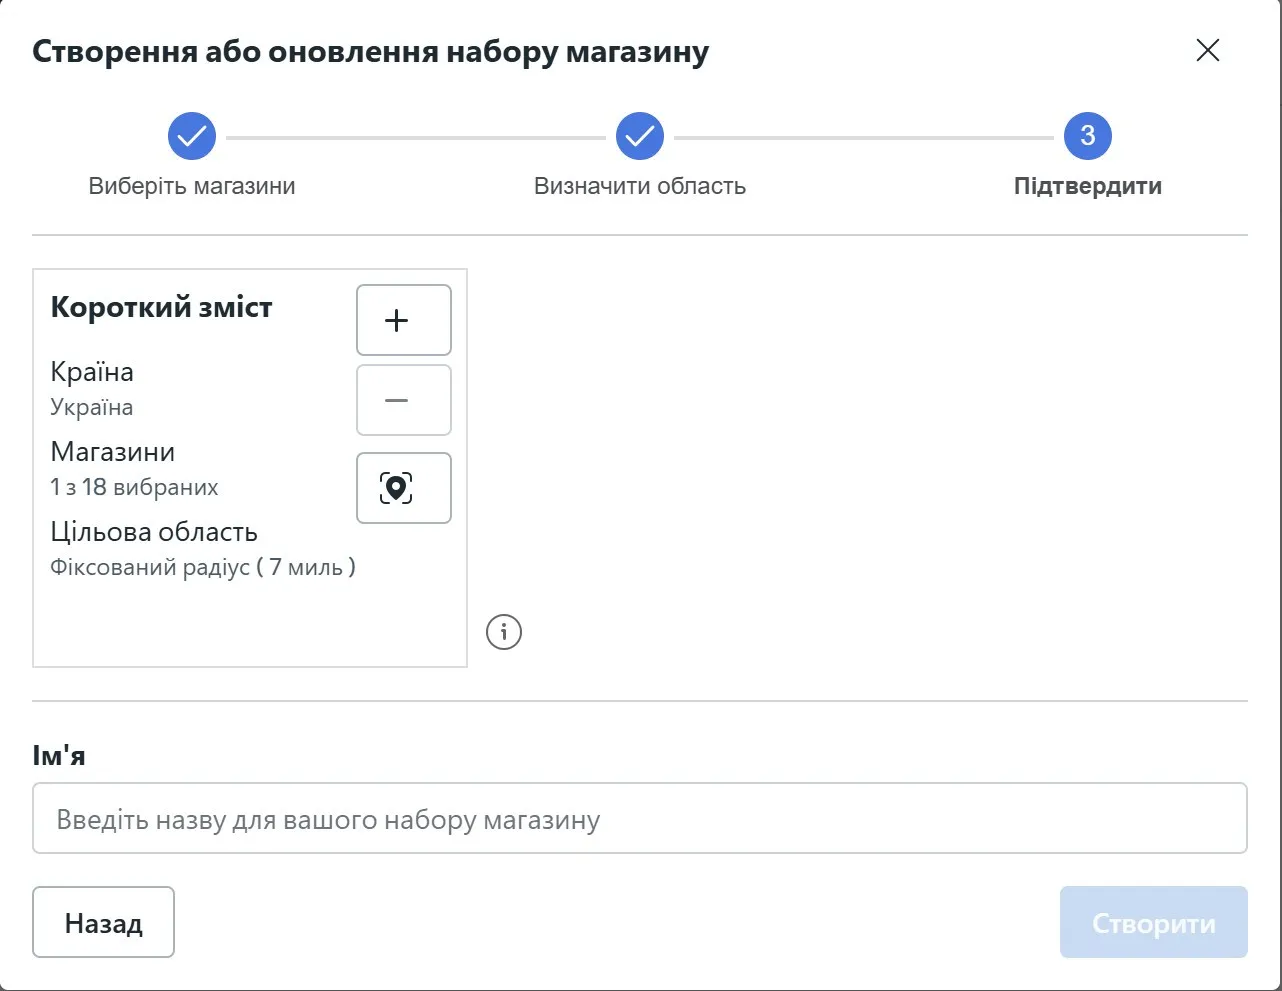Click the 'Назад' button

coord(103,922)
